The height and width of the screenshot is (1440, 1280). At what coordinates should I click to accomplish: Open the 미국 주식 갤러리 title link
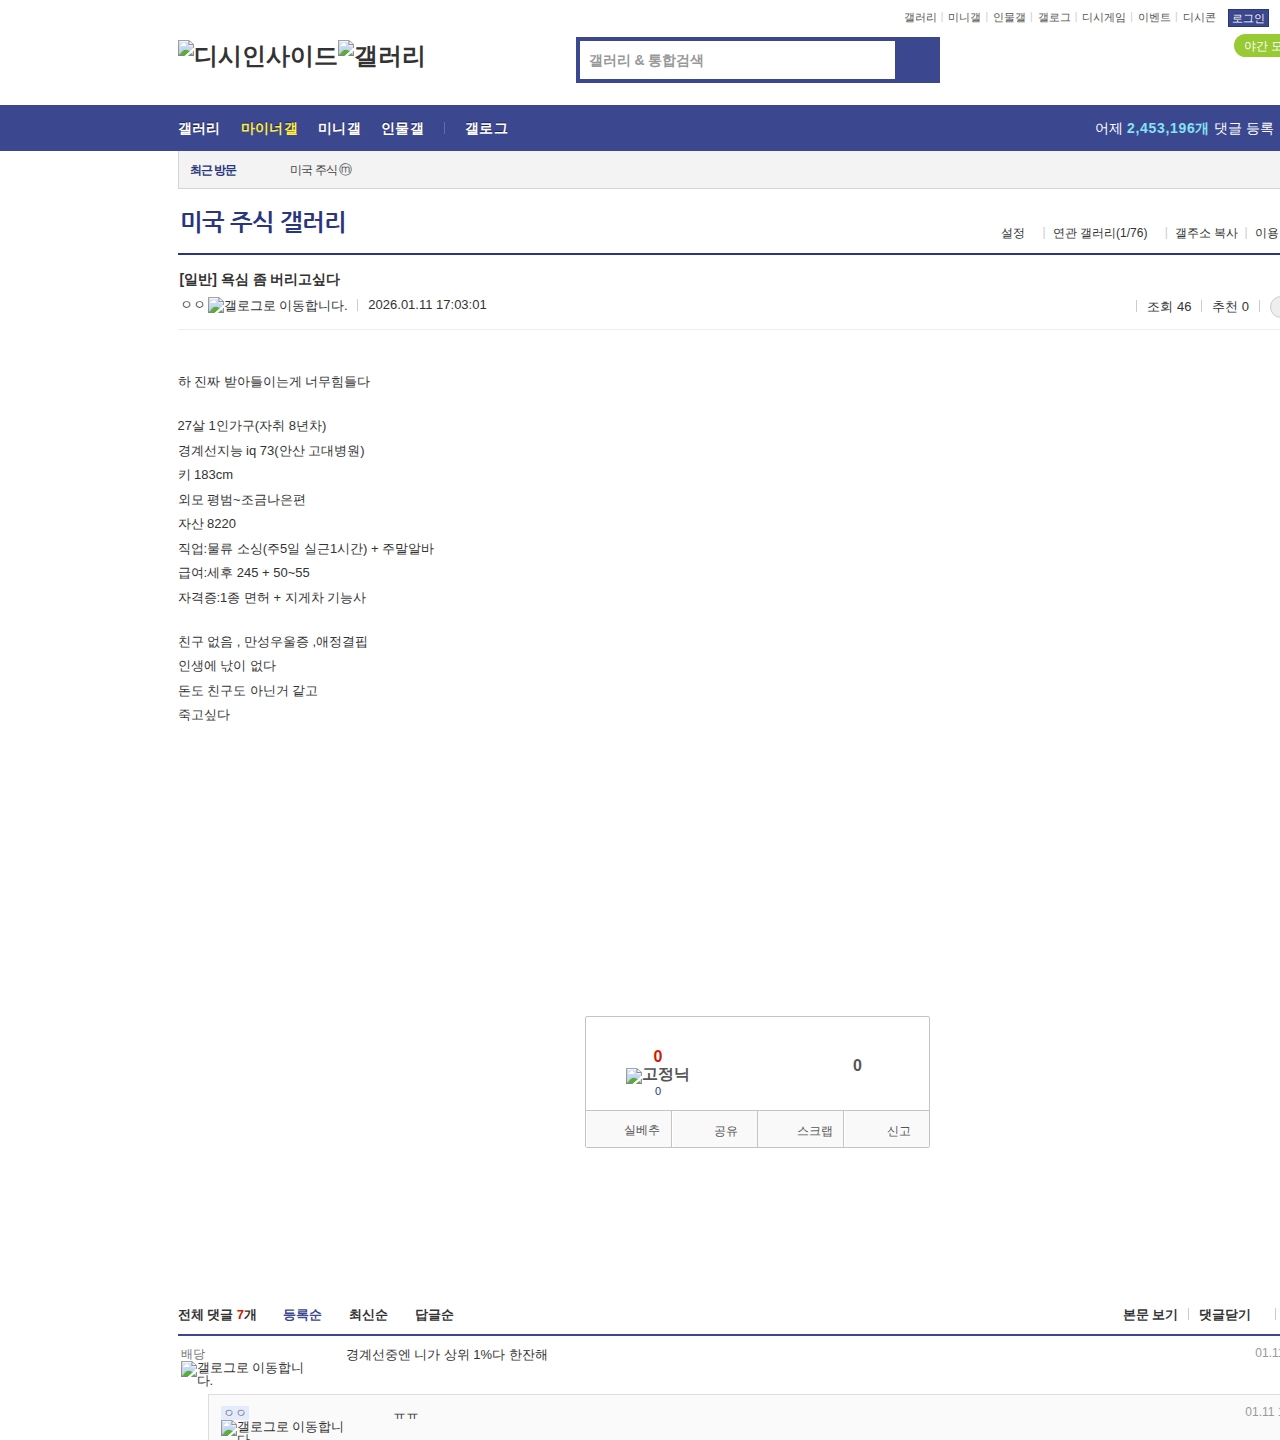[263, 222]
